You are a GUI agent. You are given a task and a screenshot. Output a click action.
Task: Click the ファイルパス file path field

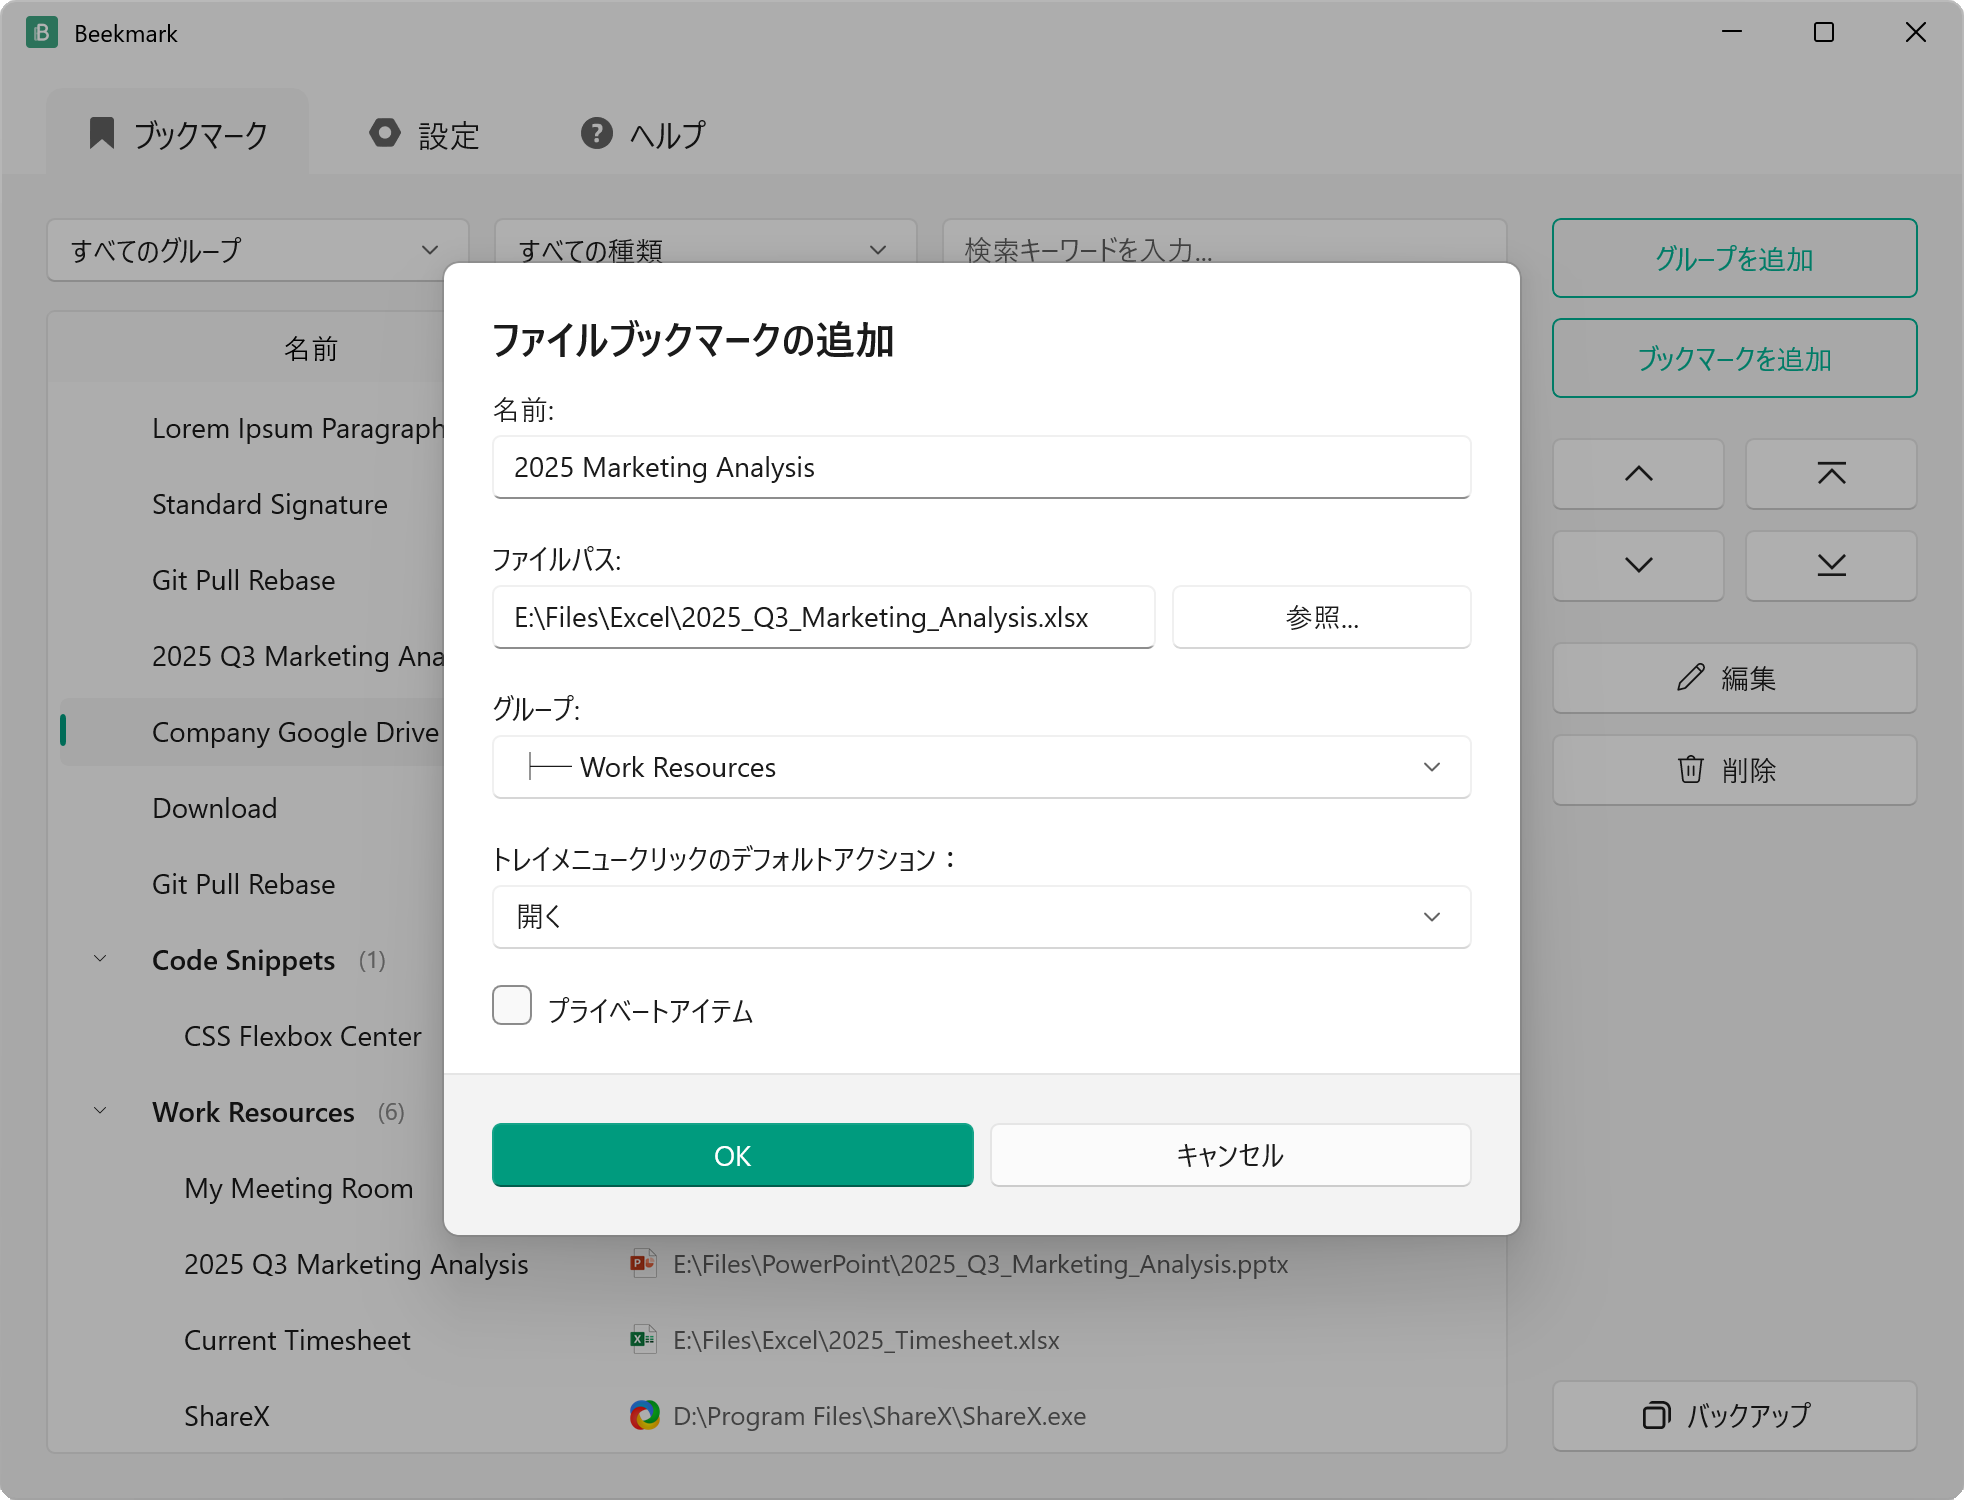point(823,617)
